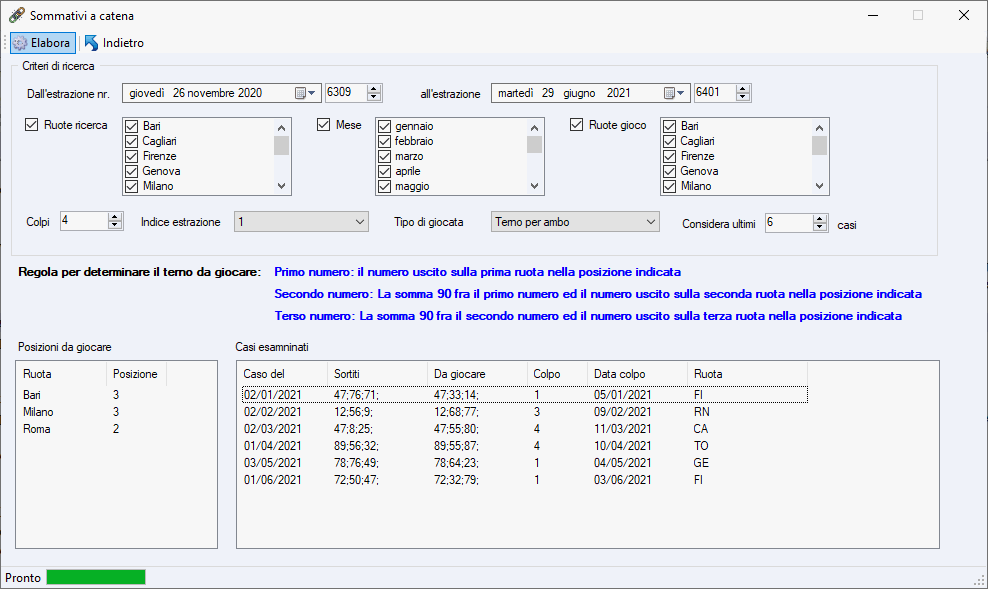Increase the Considera ultimi casi value
The image size is (988, 589).
[x=820, y=219]
